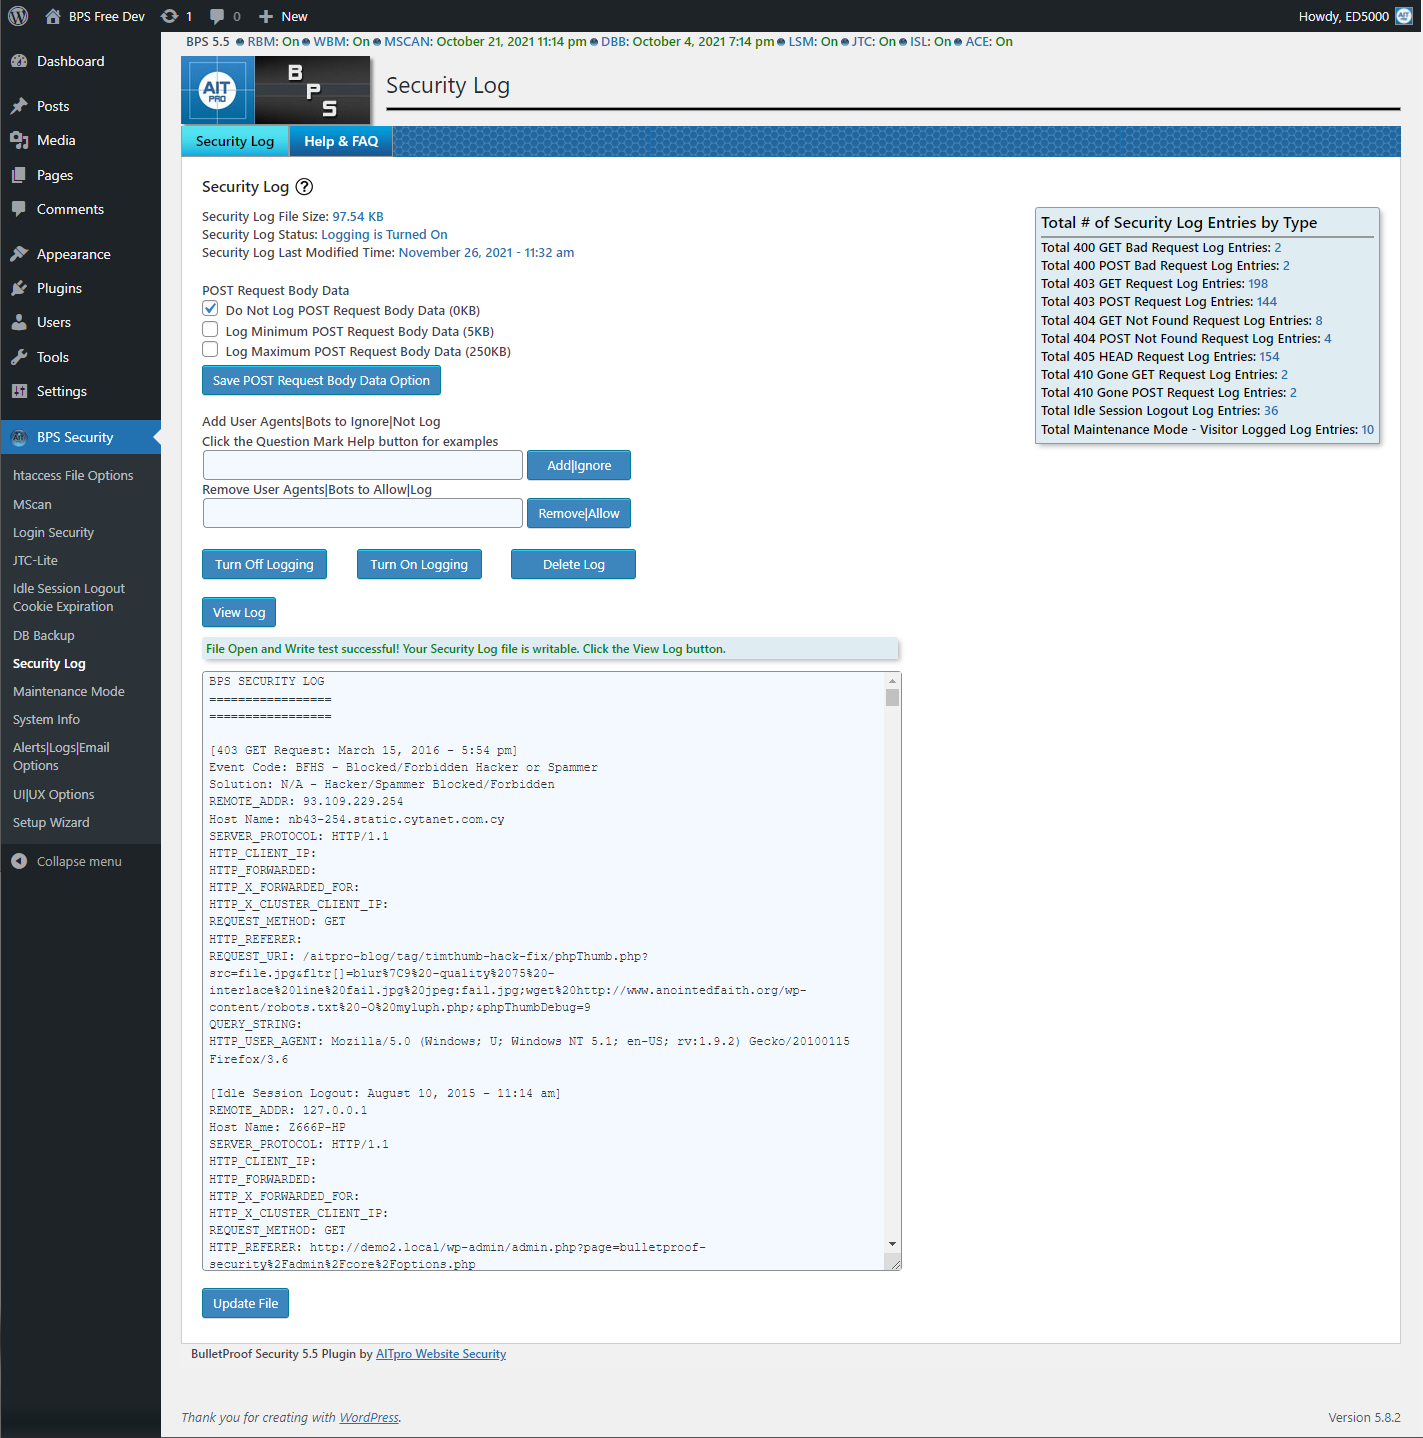Click the Add|Ignore button
Image resolution: width=1423 pixels, height=1438 pixels.
pos(579,466)
